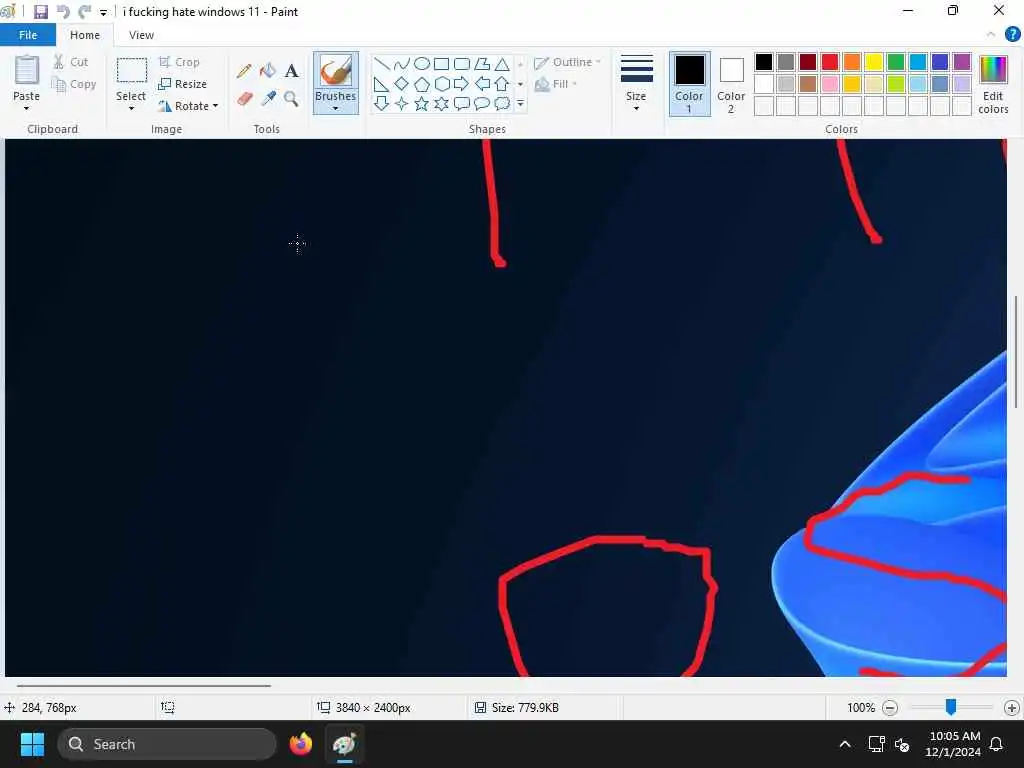Screen dimensions: 1024x768
Task: Choose the Right arrow shape
Action: (462, 84)
